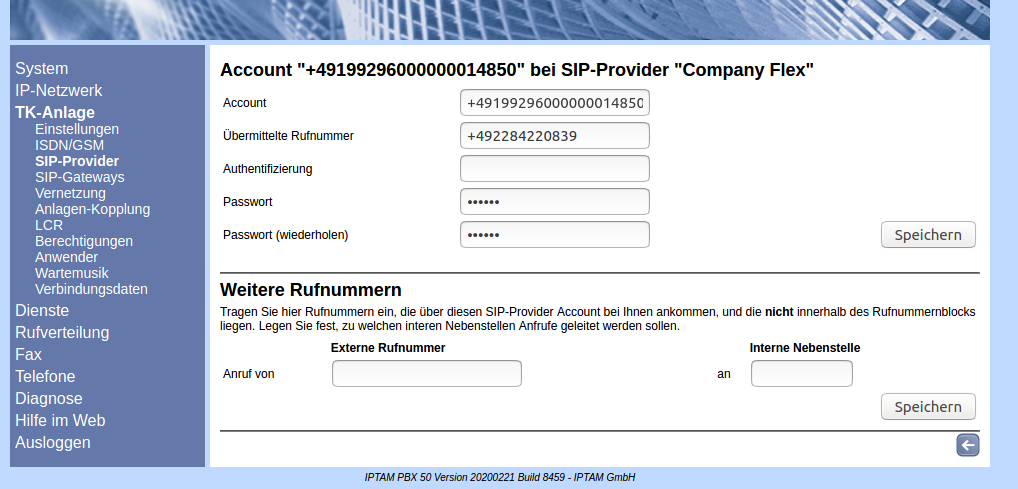The width and height of the screenshot is (1018, 489).
Task: Click the Account number input field
Action: point(555,103)
